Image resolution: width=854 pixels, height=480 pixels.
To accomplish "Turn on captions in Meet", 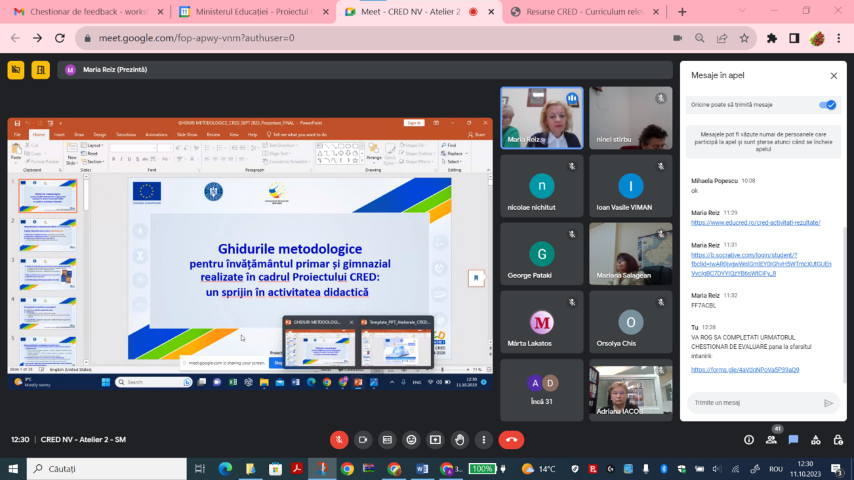I will pyautogui.click(x=387, y=440).
